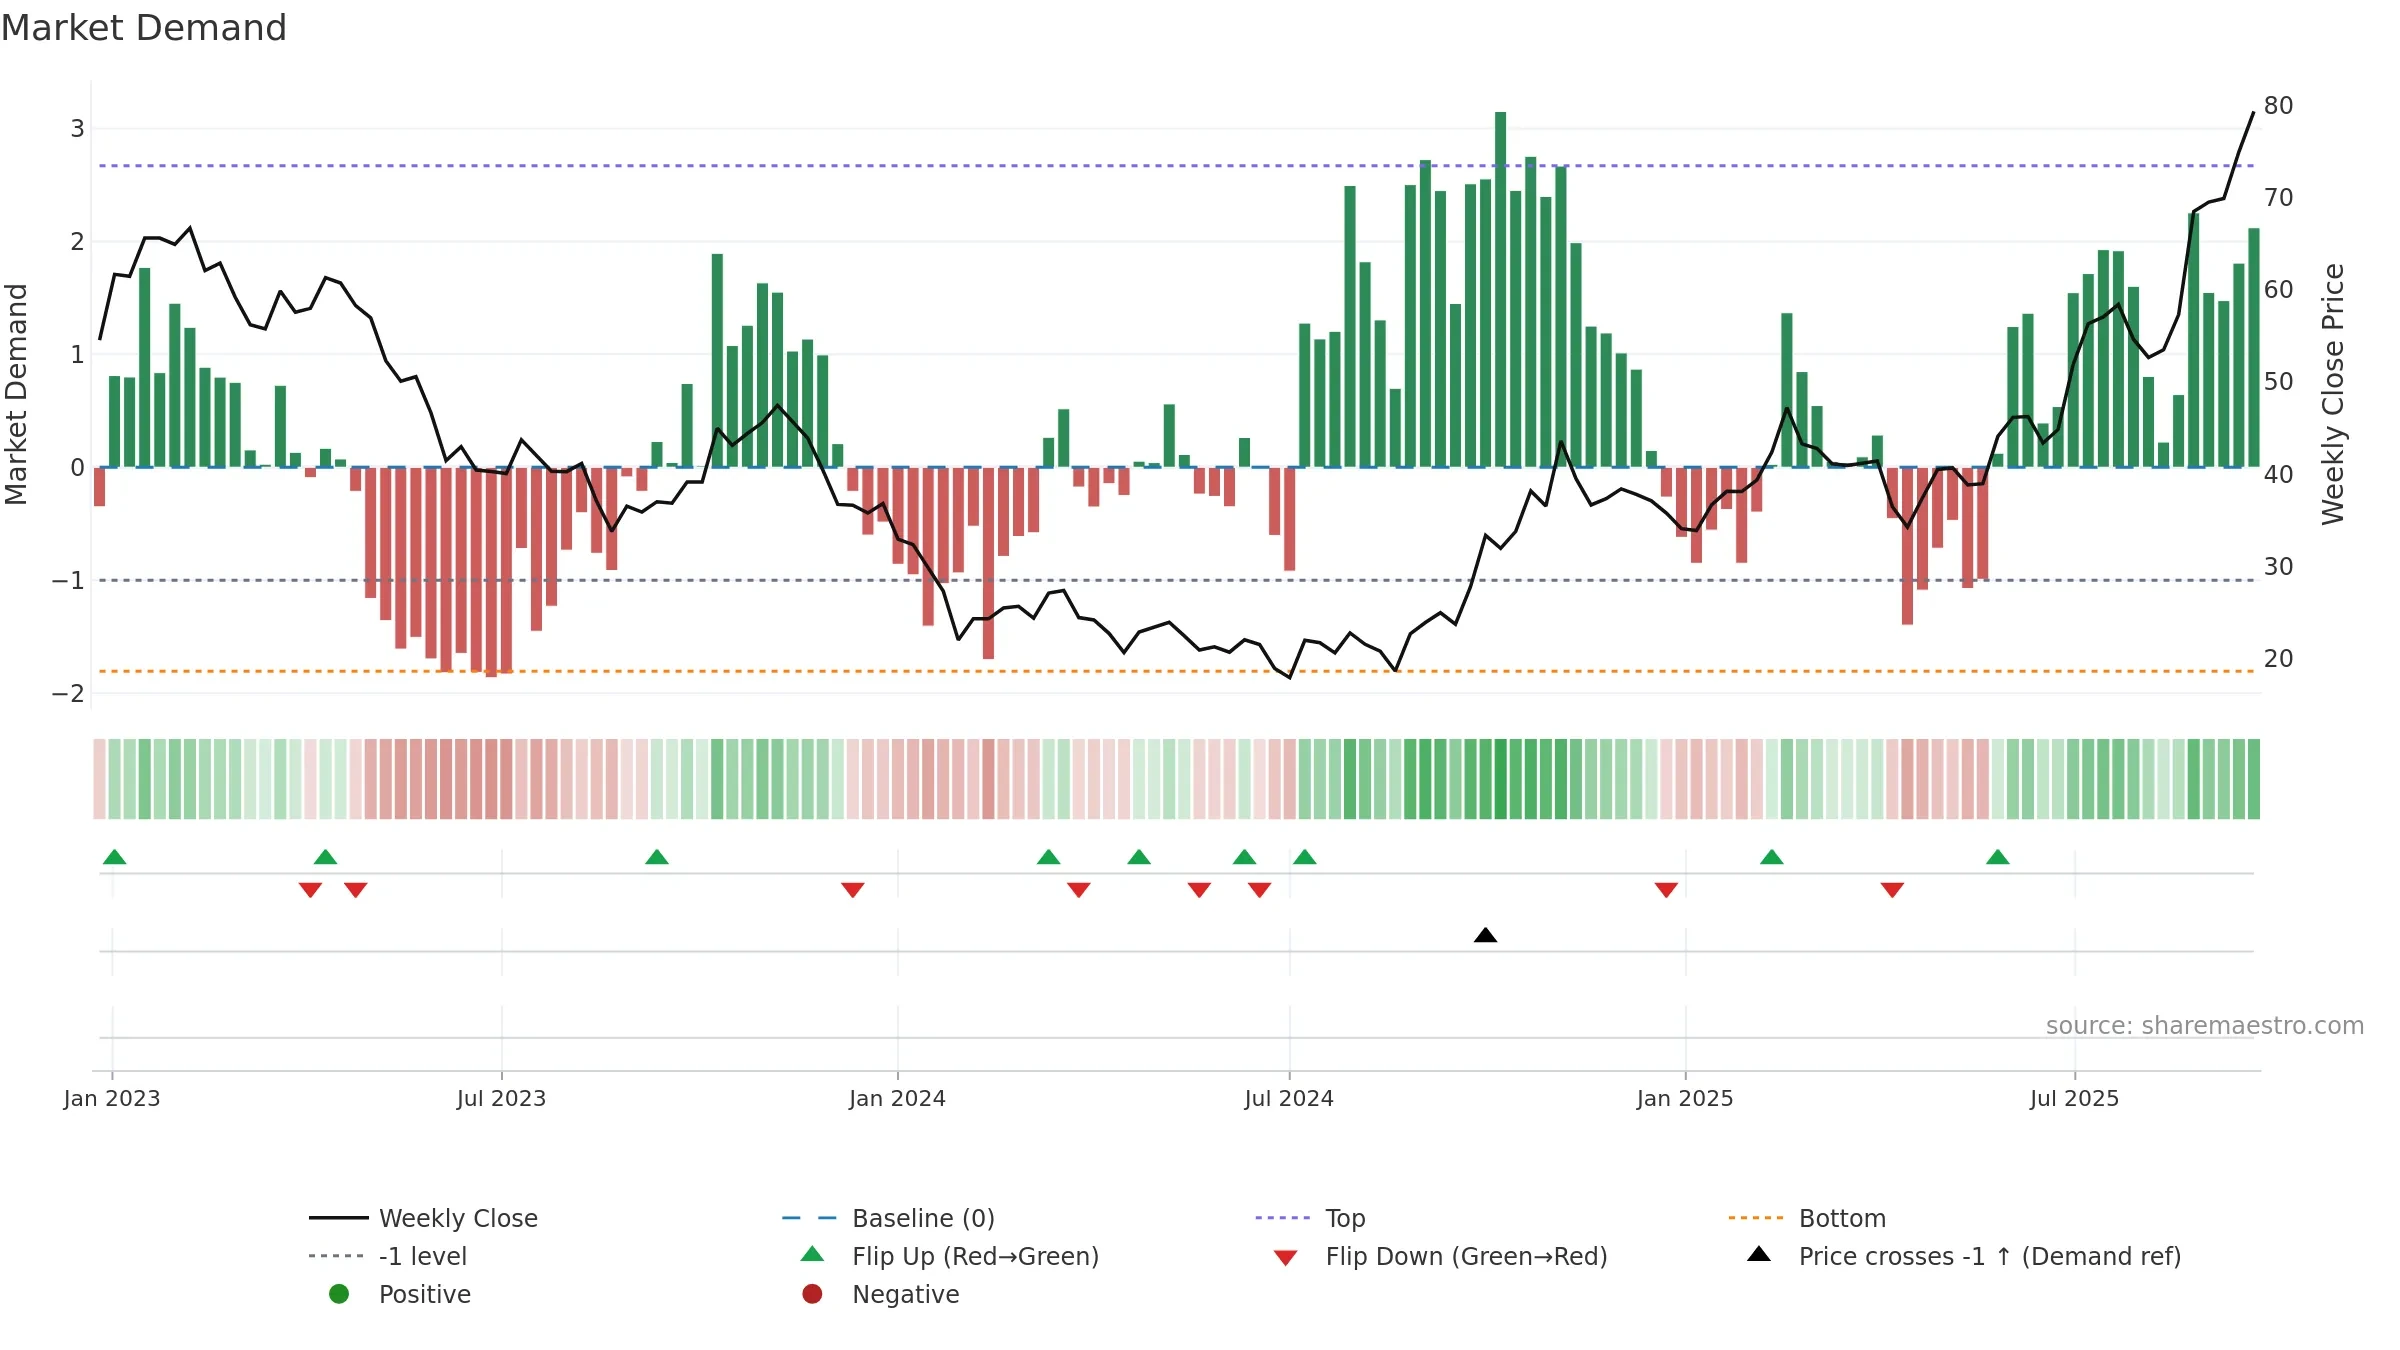The height and width of the screenshot is (1350, 2400).
Task: Click the flip-down marker just before Jan 2025
Action: click(x=1666, y=890)
